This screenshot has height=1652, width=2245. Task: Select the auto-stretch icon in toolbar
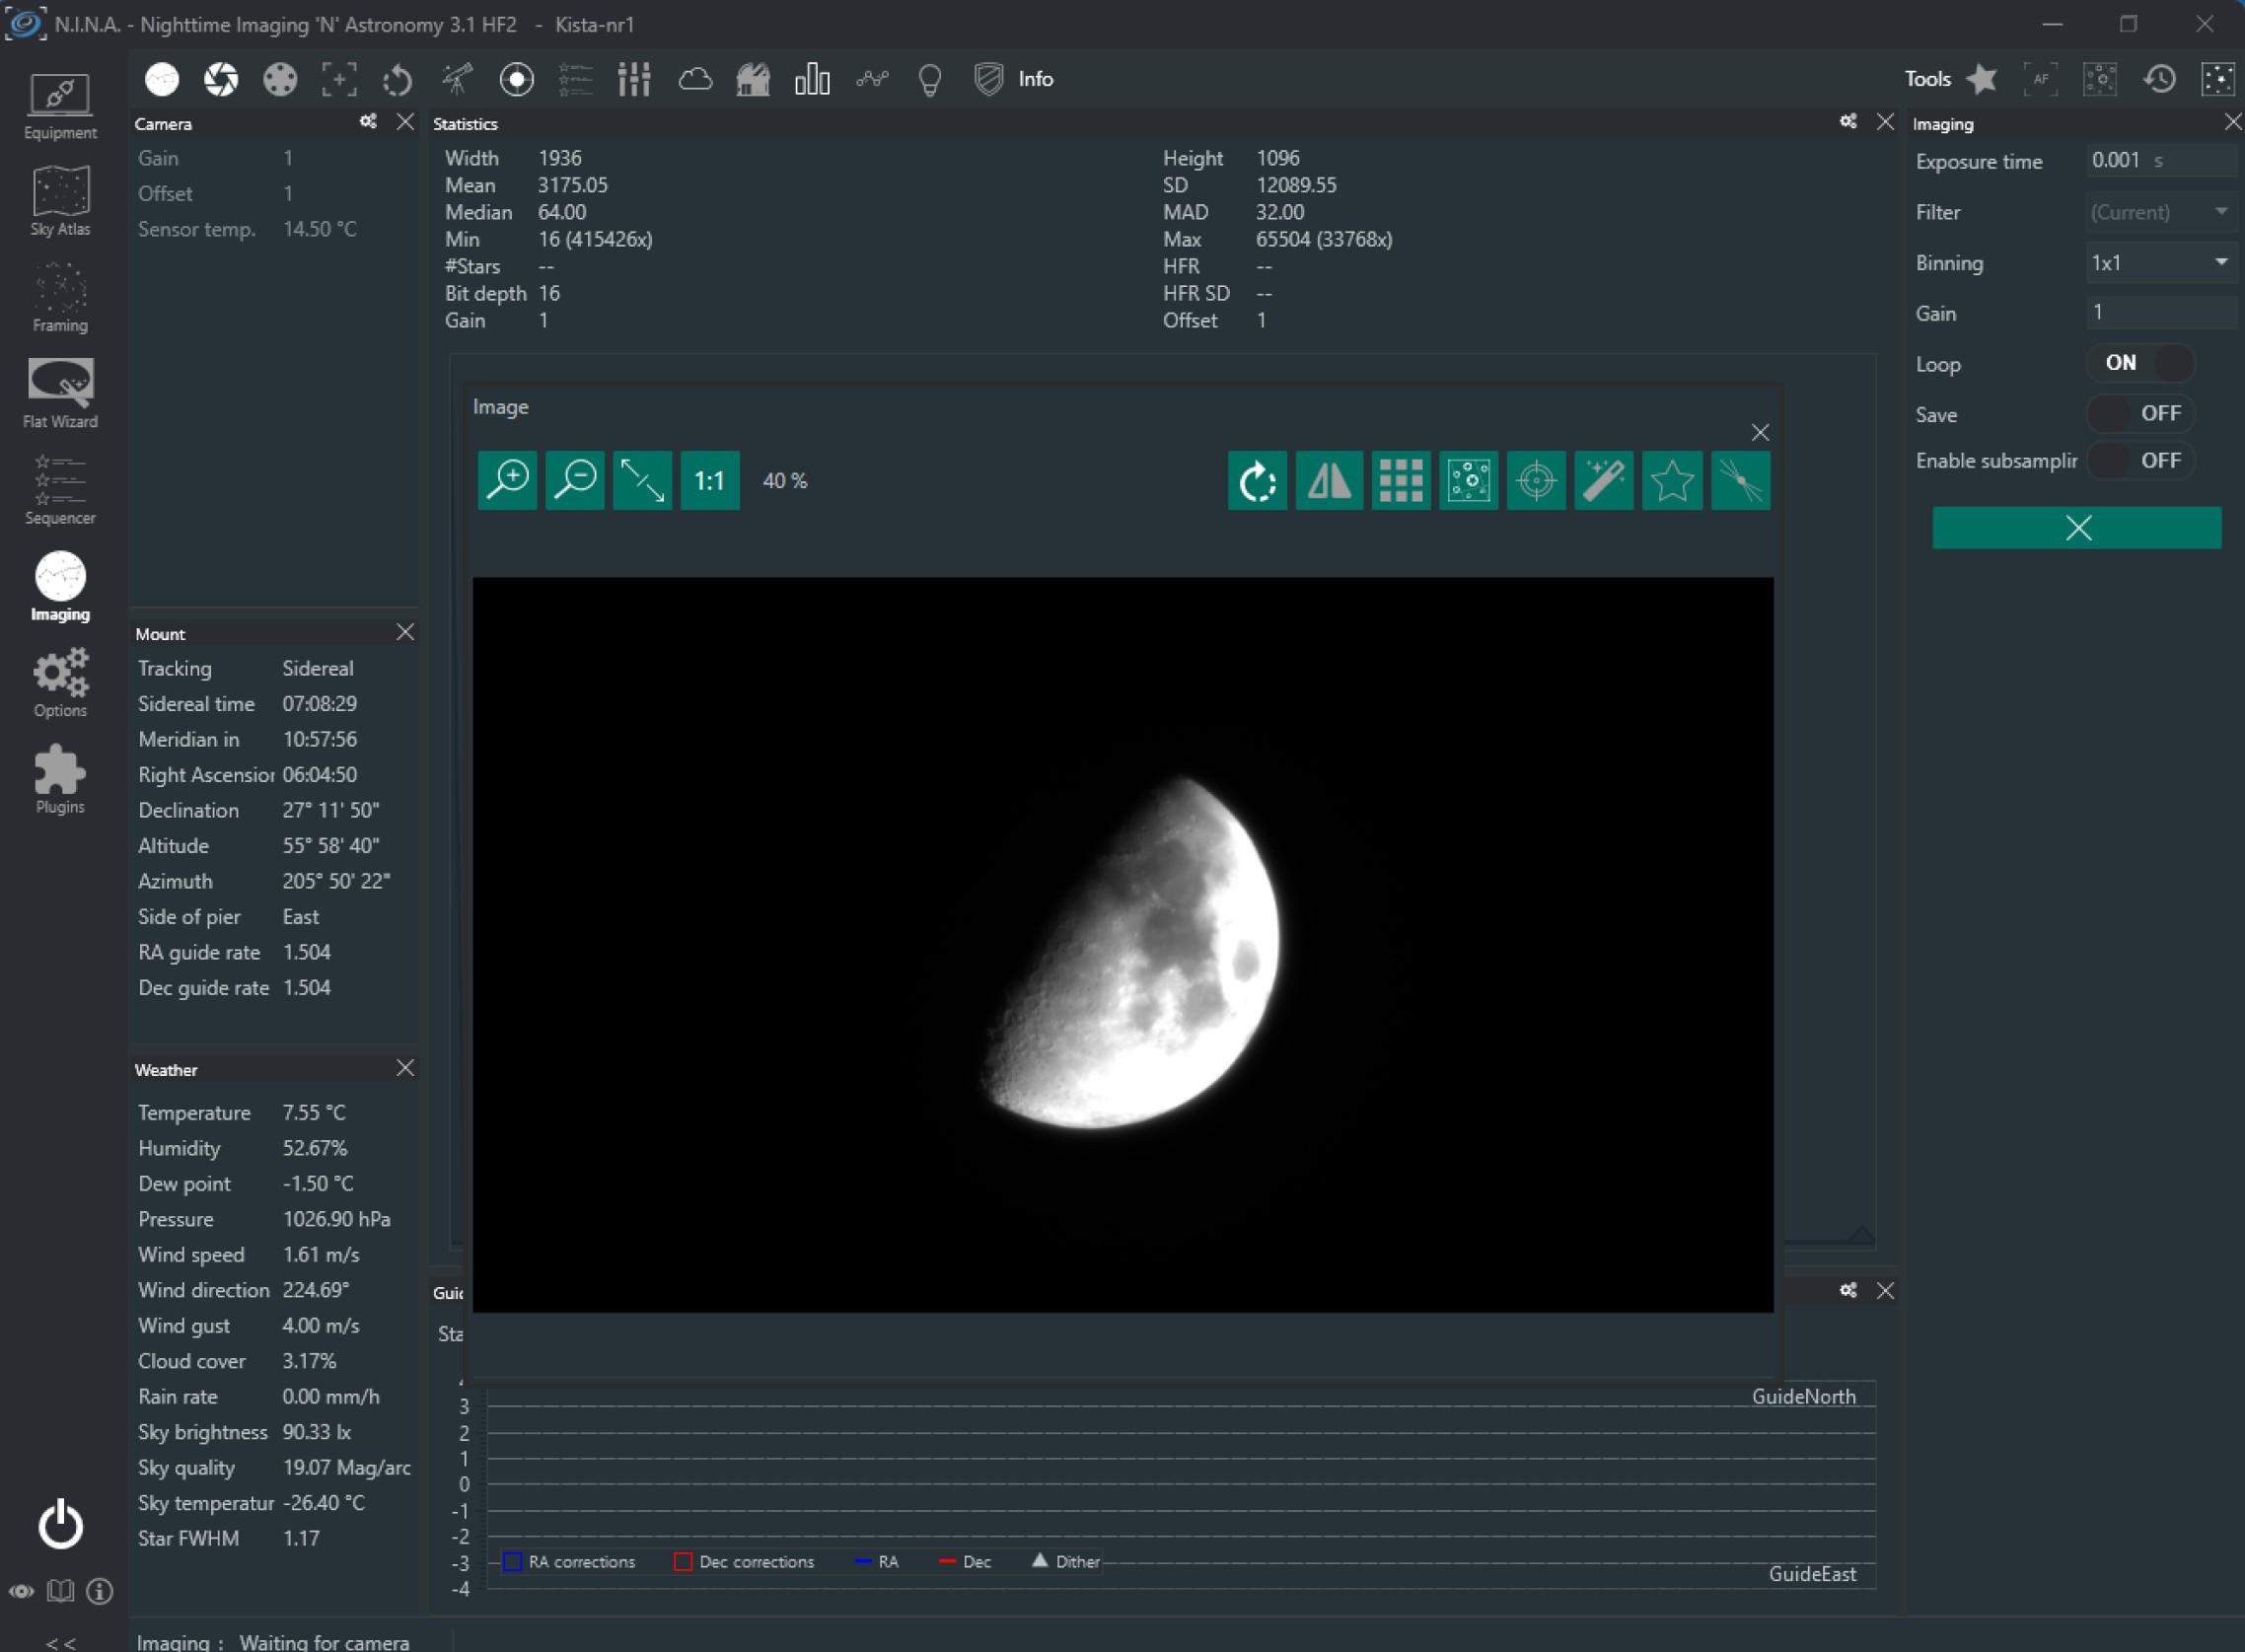coord(1605,481)
